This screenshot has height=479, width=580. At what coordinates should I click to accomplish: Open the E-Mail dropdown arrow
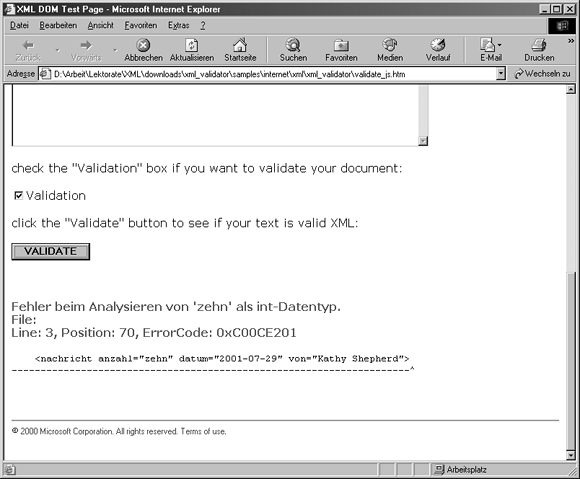coord(499,45)
